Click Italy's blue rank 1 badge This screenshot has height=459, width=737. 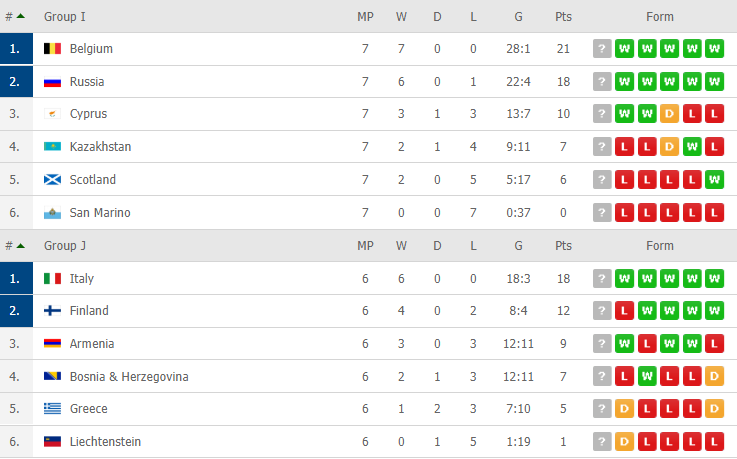[x=16, y=279]
